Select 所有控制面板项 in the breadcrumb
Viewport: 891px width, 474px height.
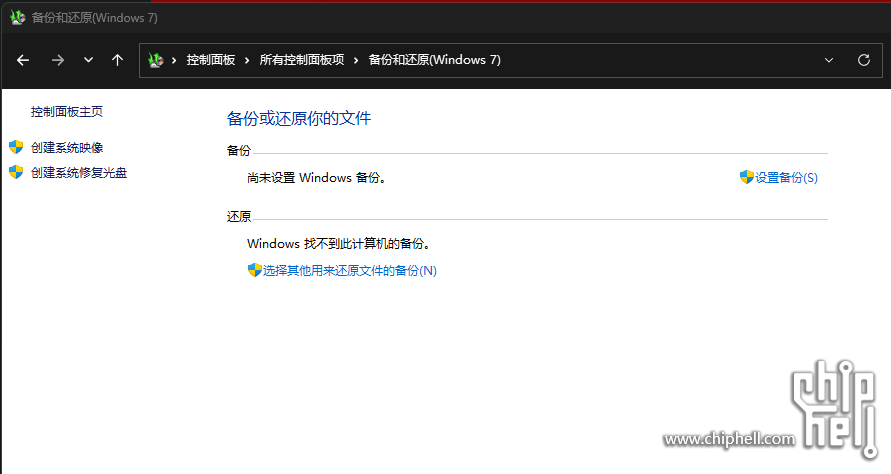[x=302, y=60]
